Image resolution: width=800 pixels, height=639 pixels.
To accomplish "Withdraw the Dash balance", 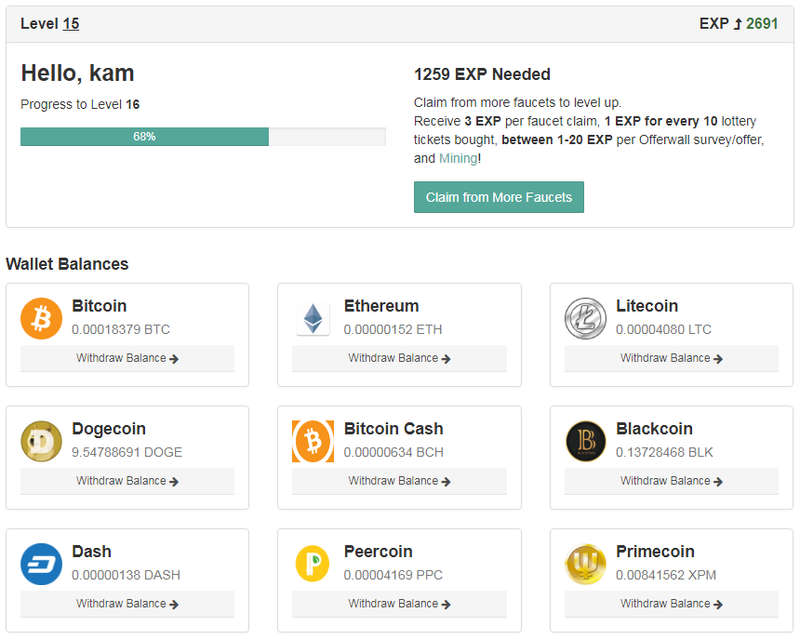I will click(127, 604).
